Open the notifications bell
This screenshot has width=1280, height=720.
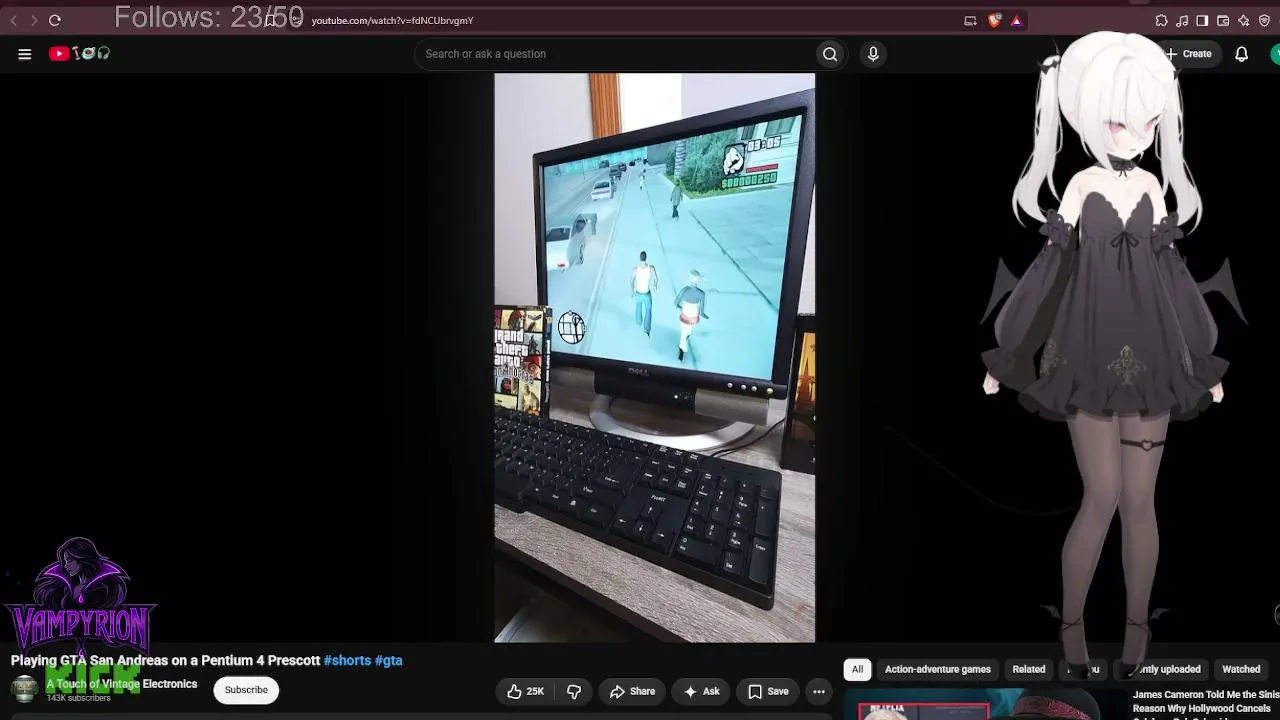point(1241,54)
